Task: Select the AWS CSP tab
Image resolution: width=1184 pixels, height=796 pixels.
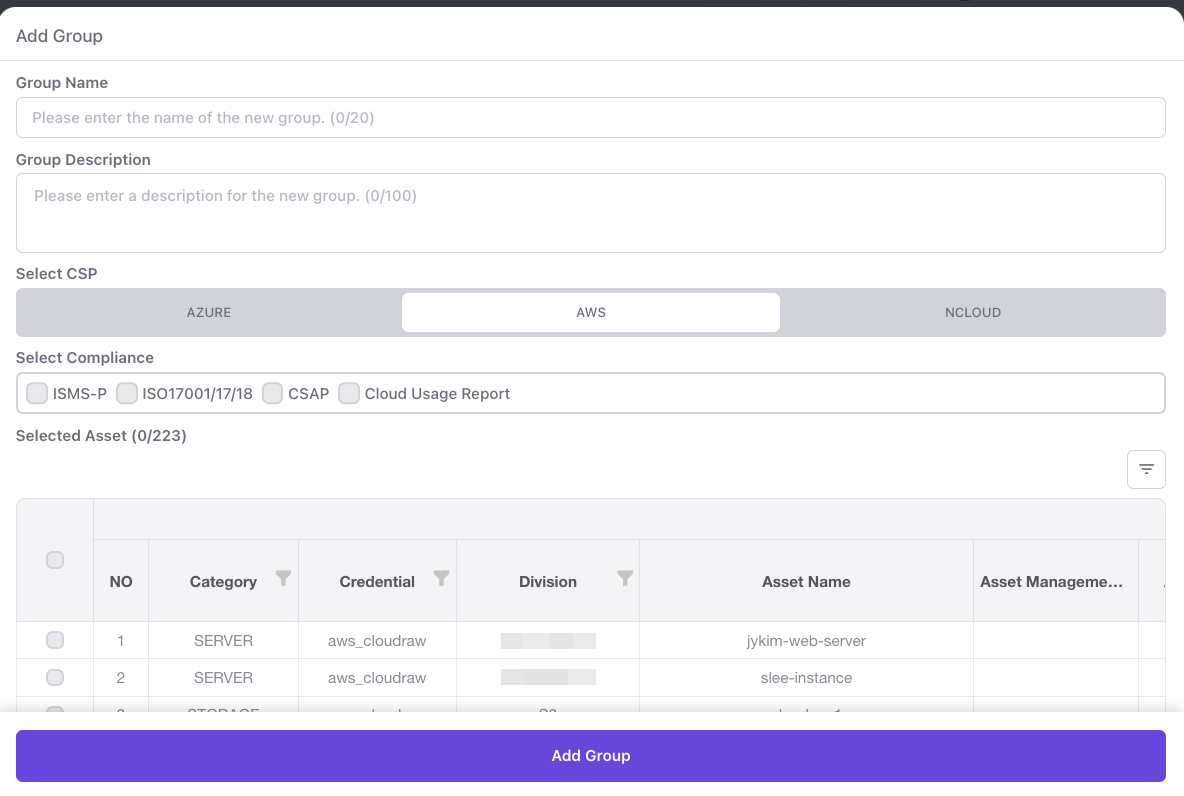Action: point(591,312)
